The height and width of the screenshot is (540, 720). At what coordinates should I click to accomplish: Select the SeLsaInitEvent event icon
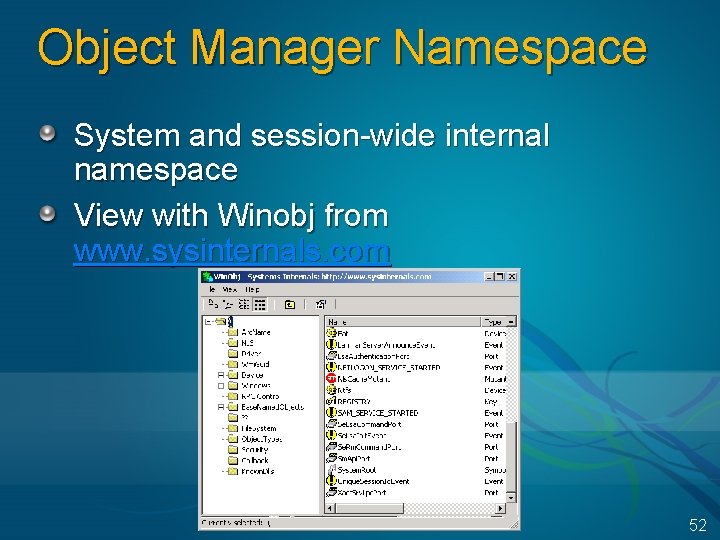(x=331, y=435)
